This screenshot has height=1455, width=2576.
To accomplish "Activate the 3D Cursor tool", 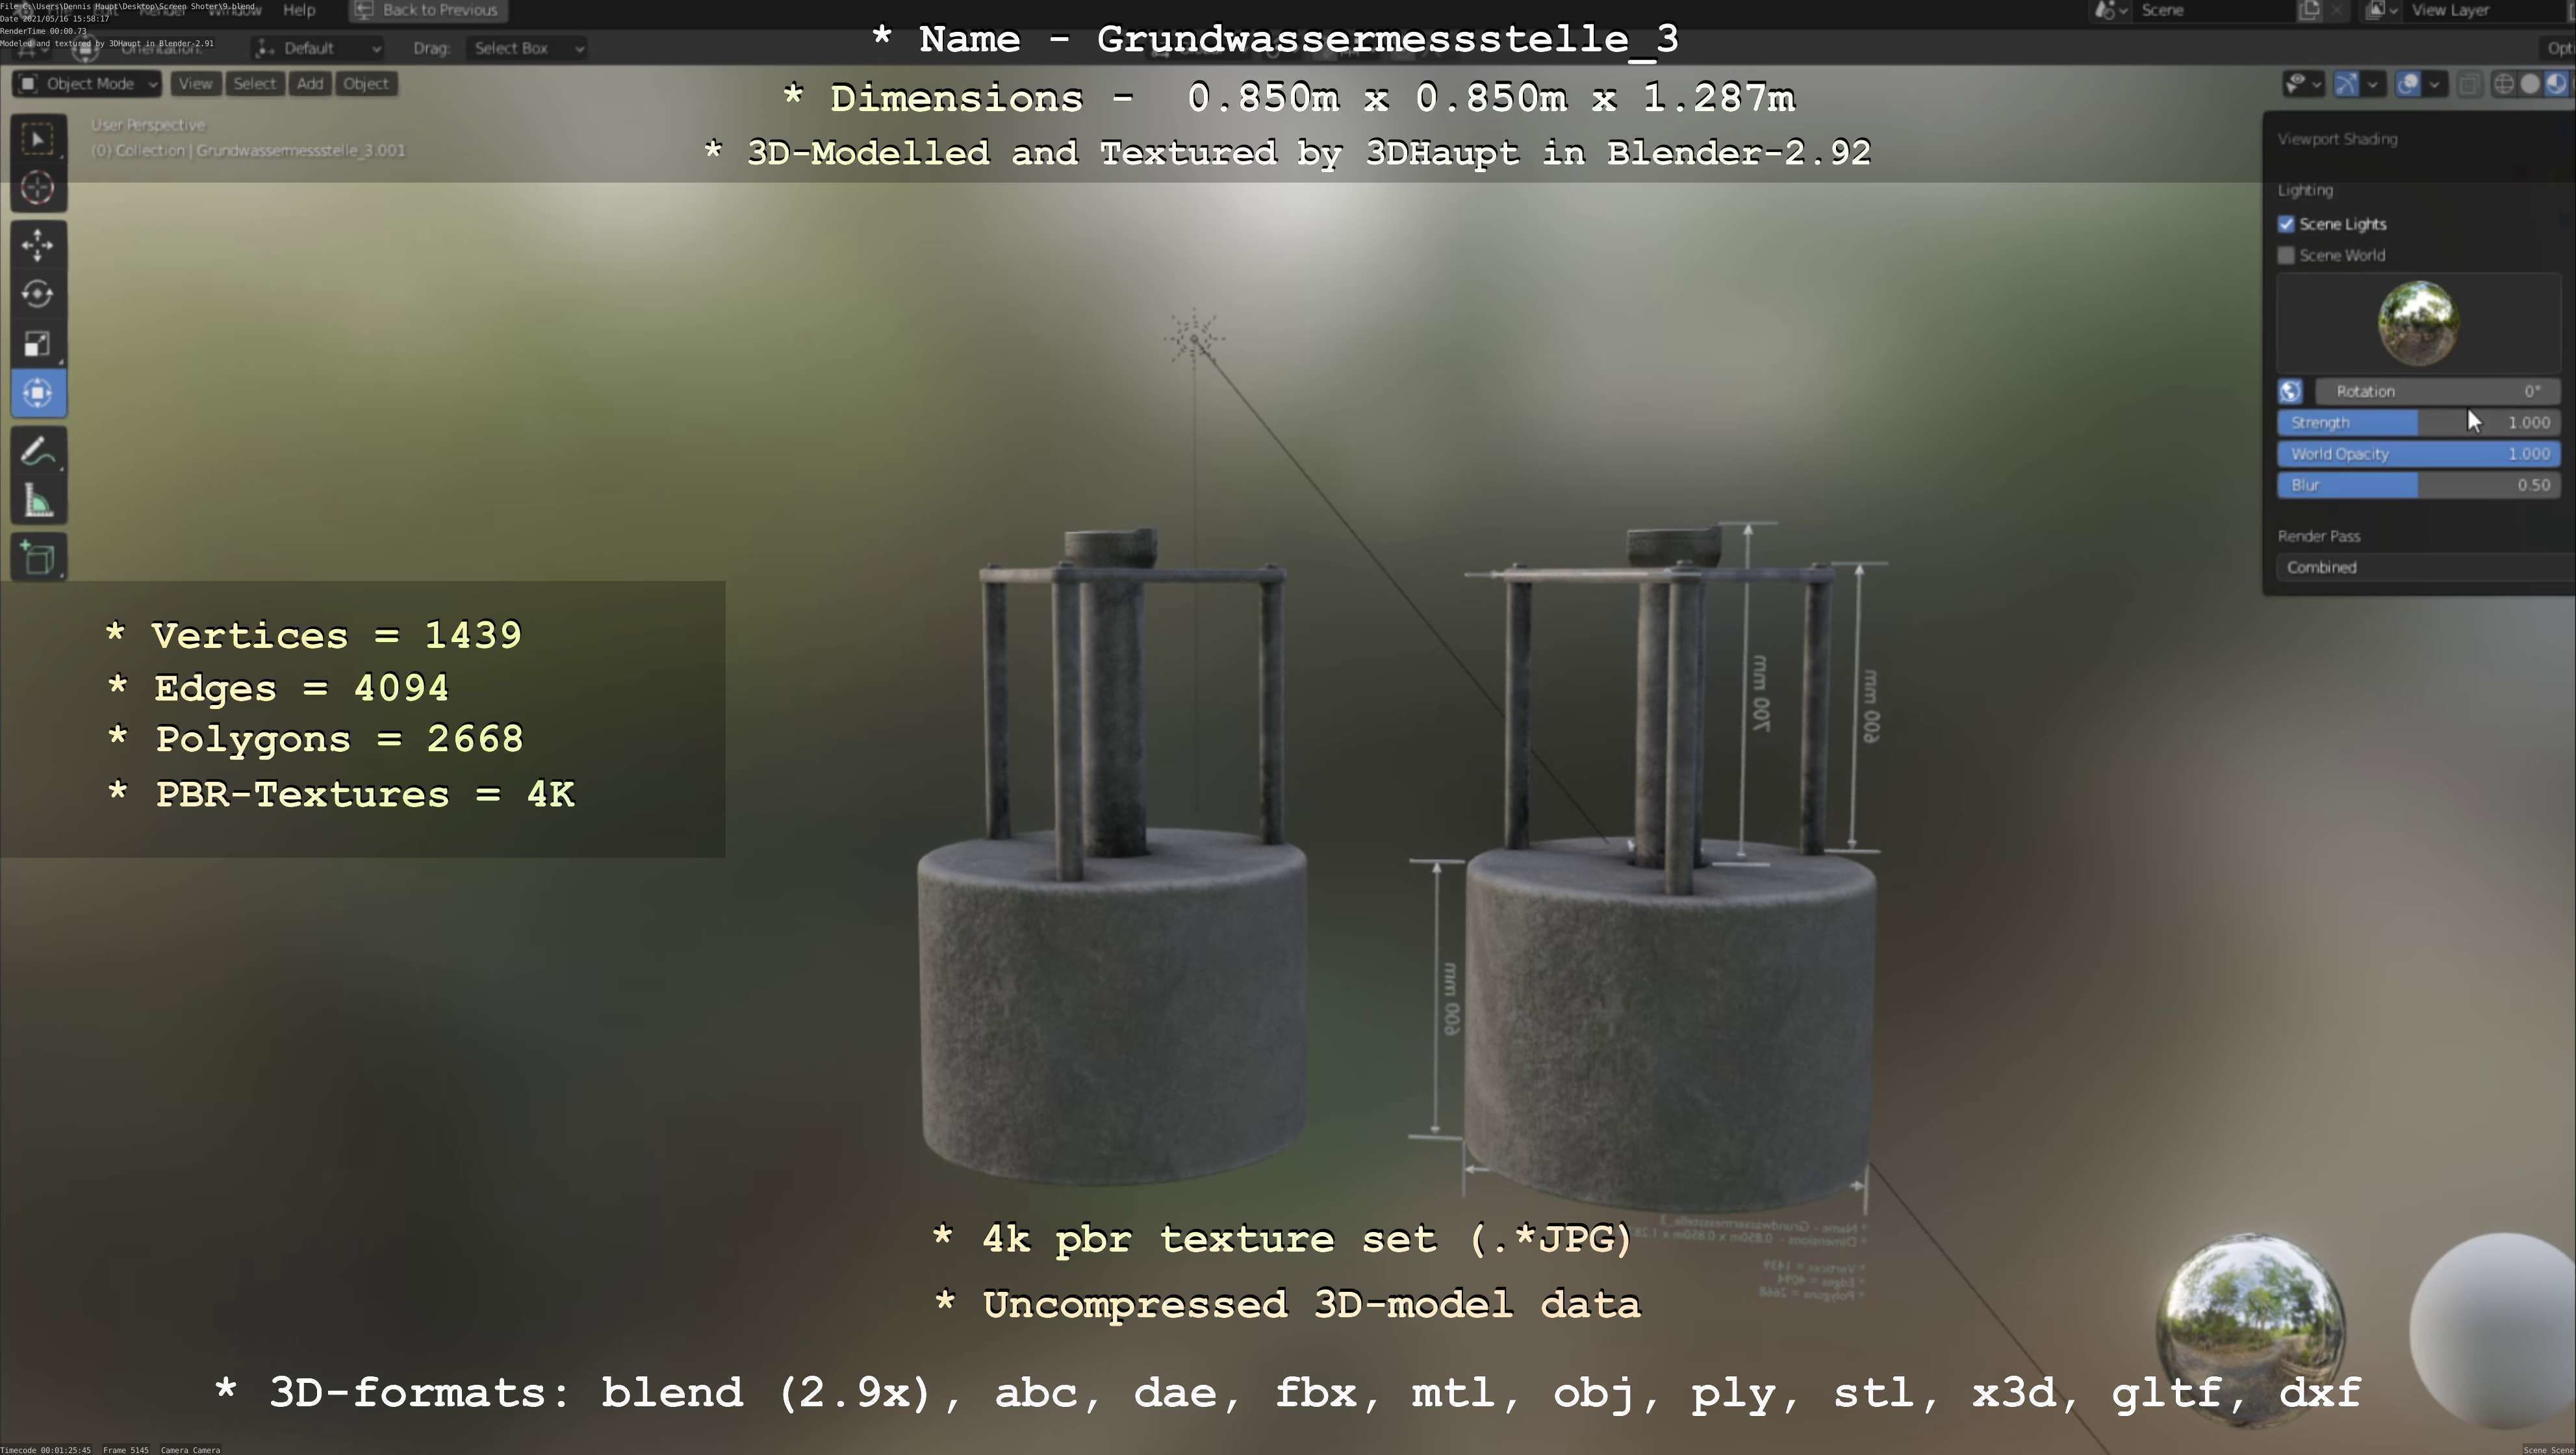I will [x=38, y=187].
